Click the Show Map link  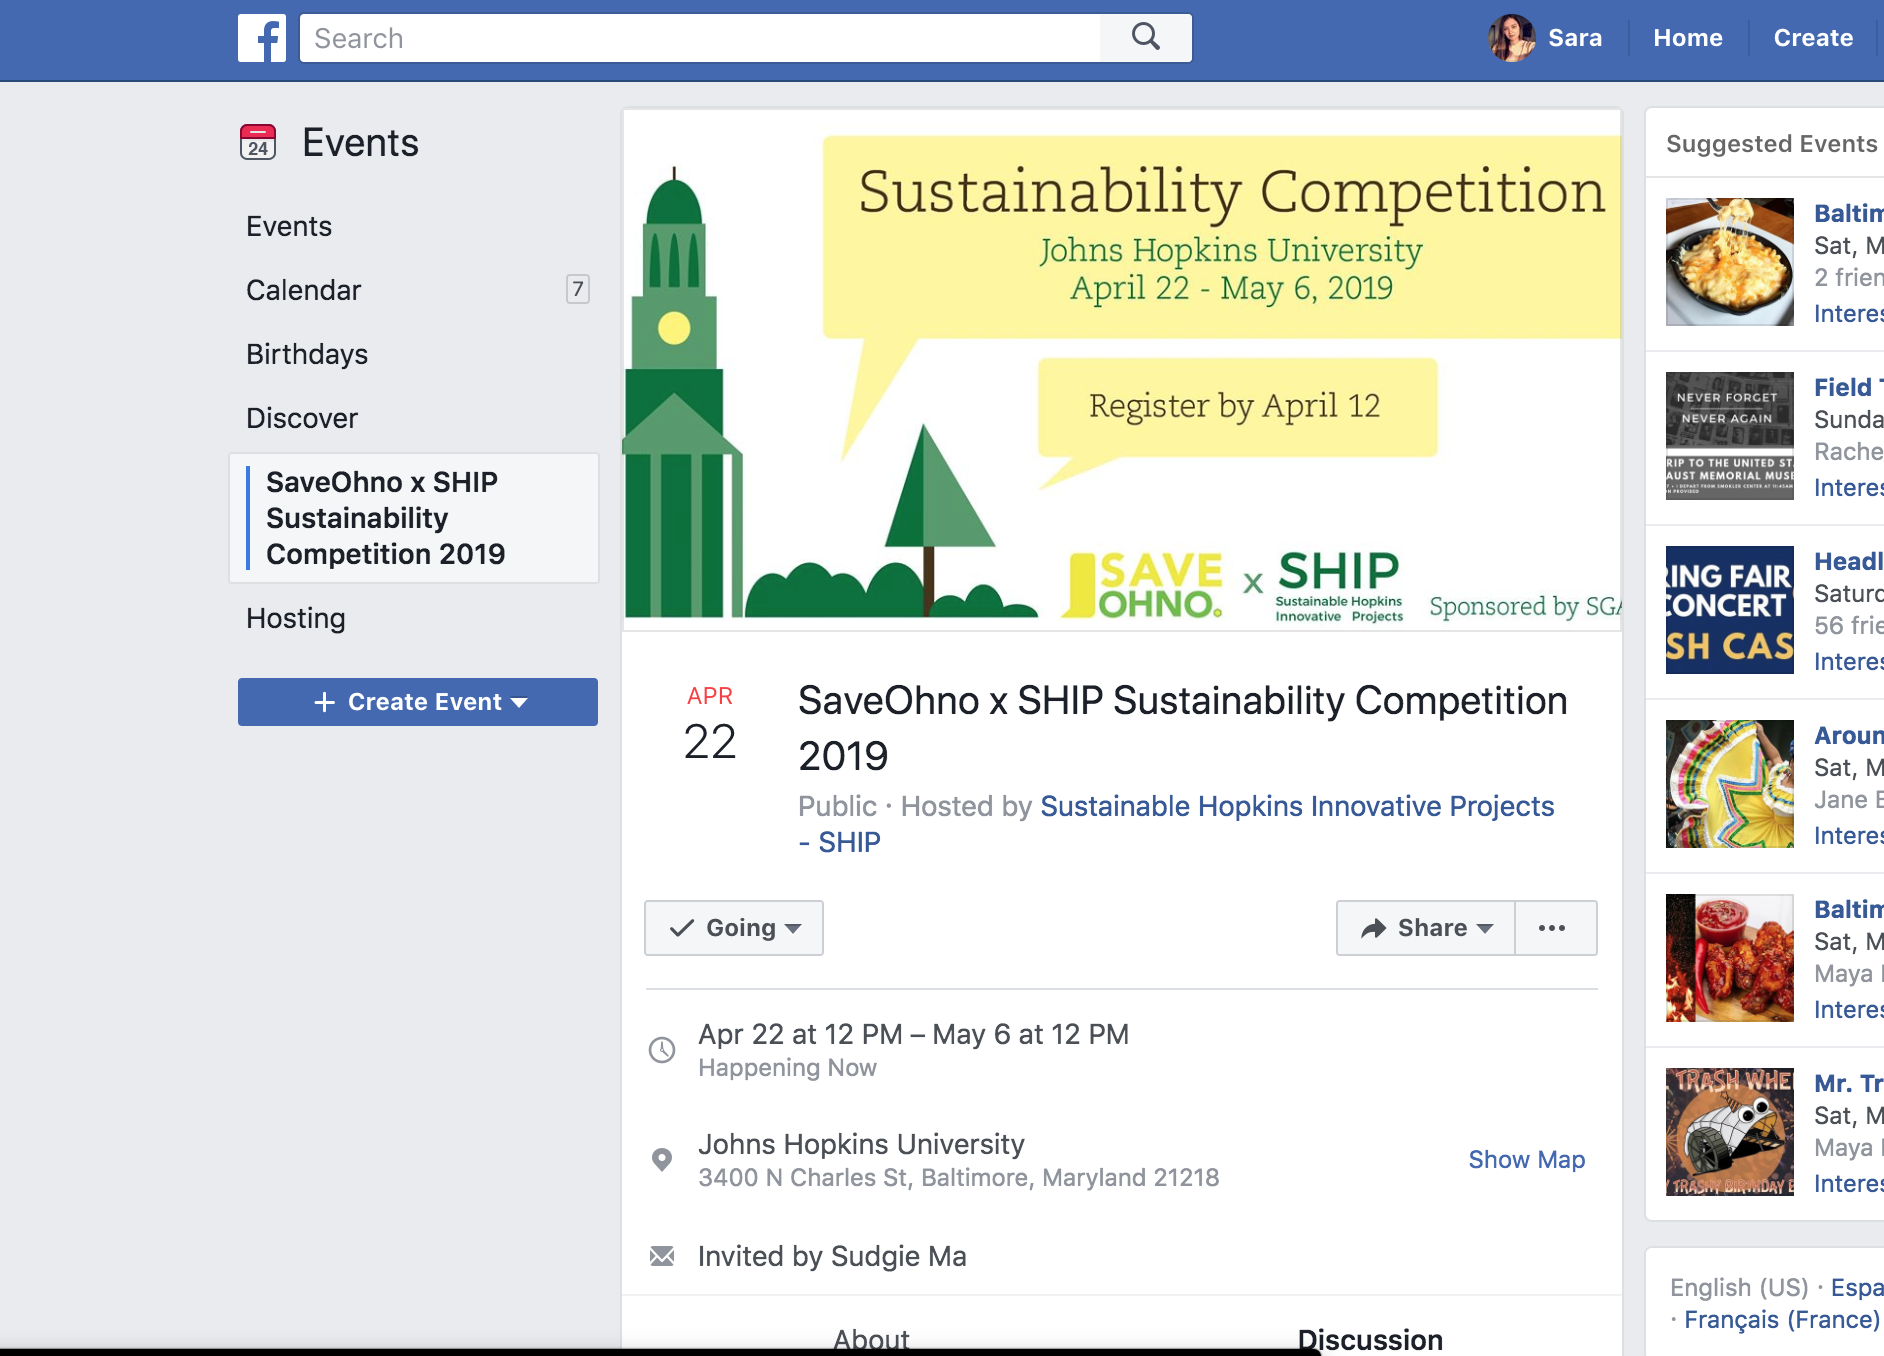1526,1160
